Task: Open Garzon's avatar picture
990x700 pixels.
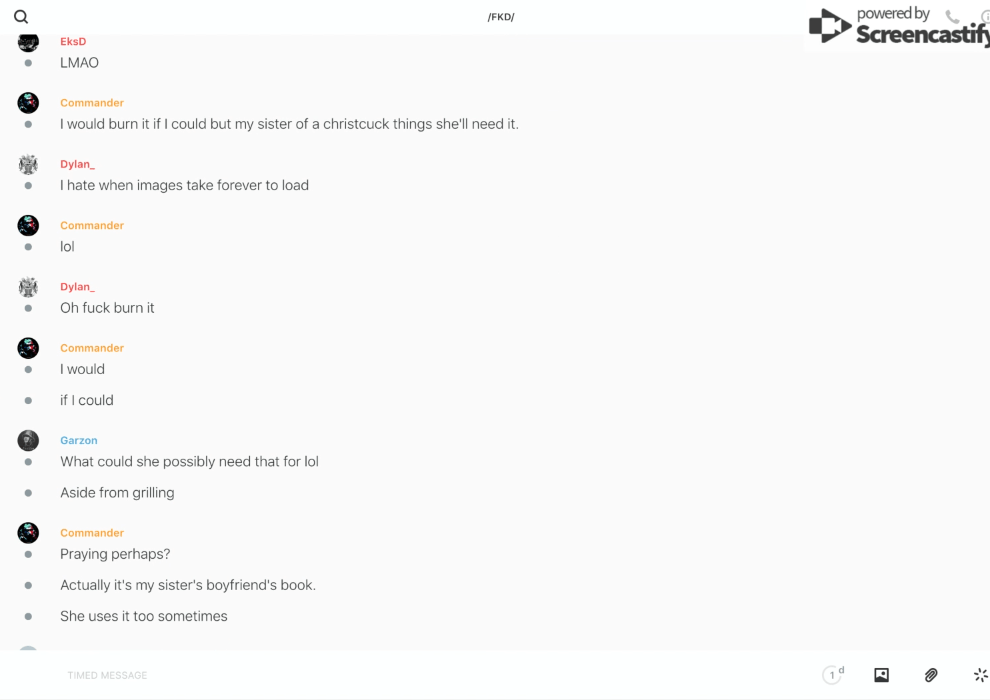Action: 28,440
